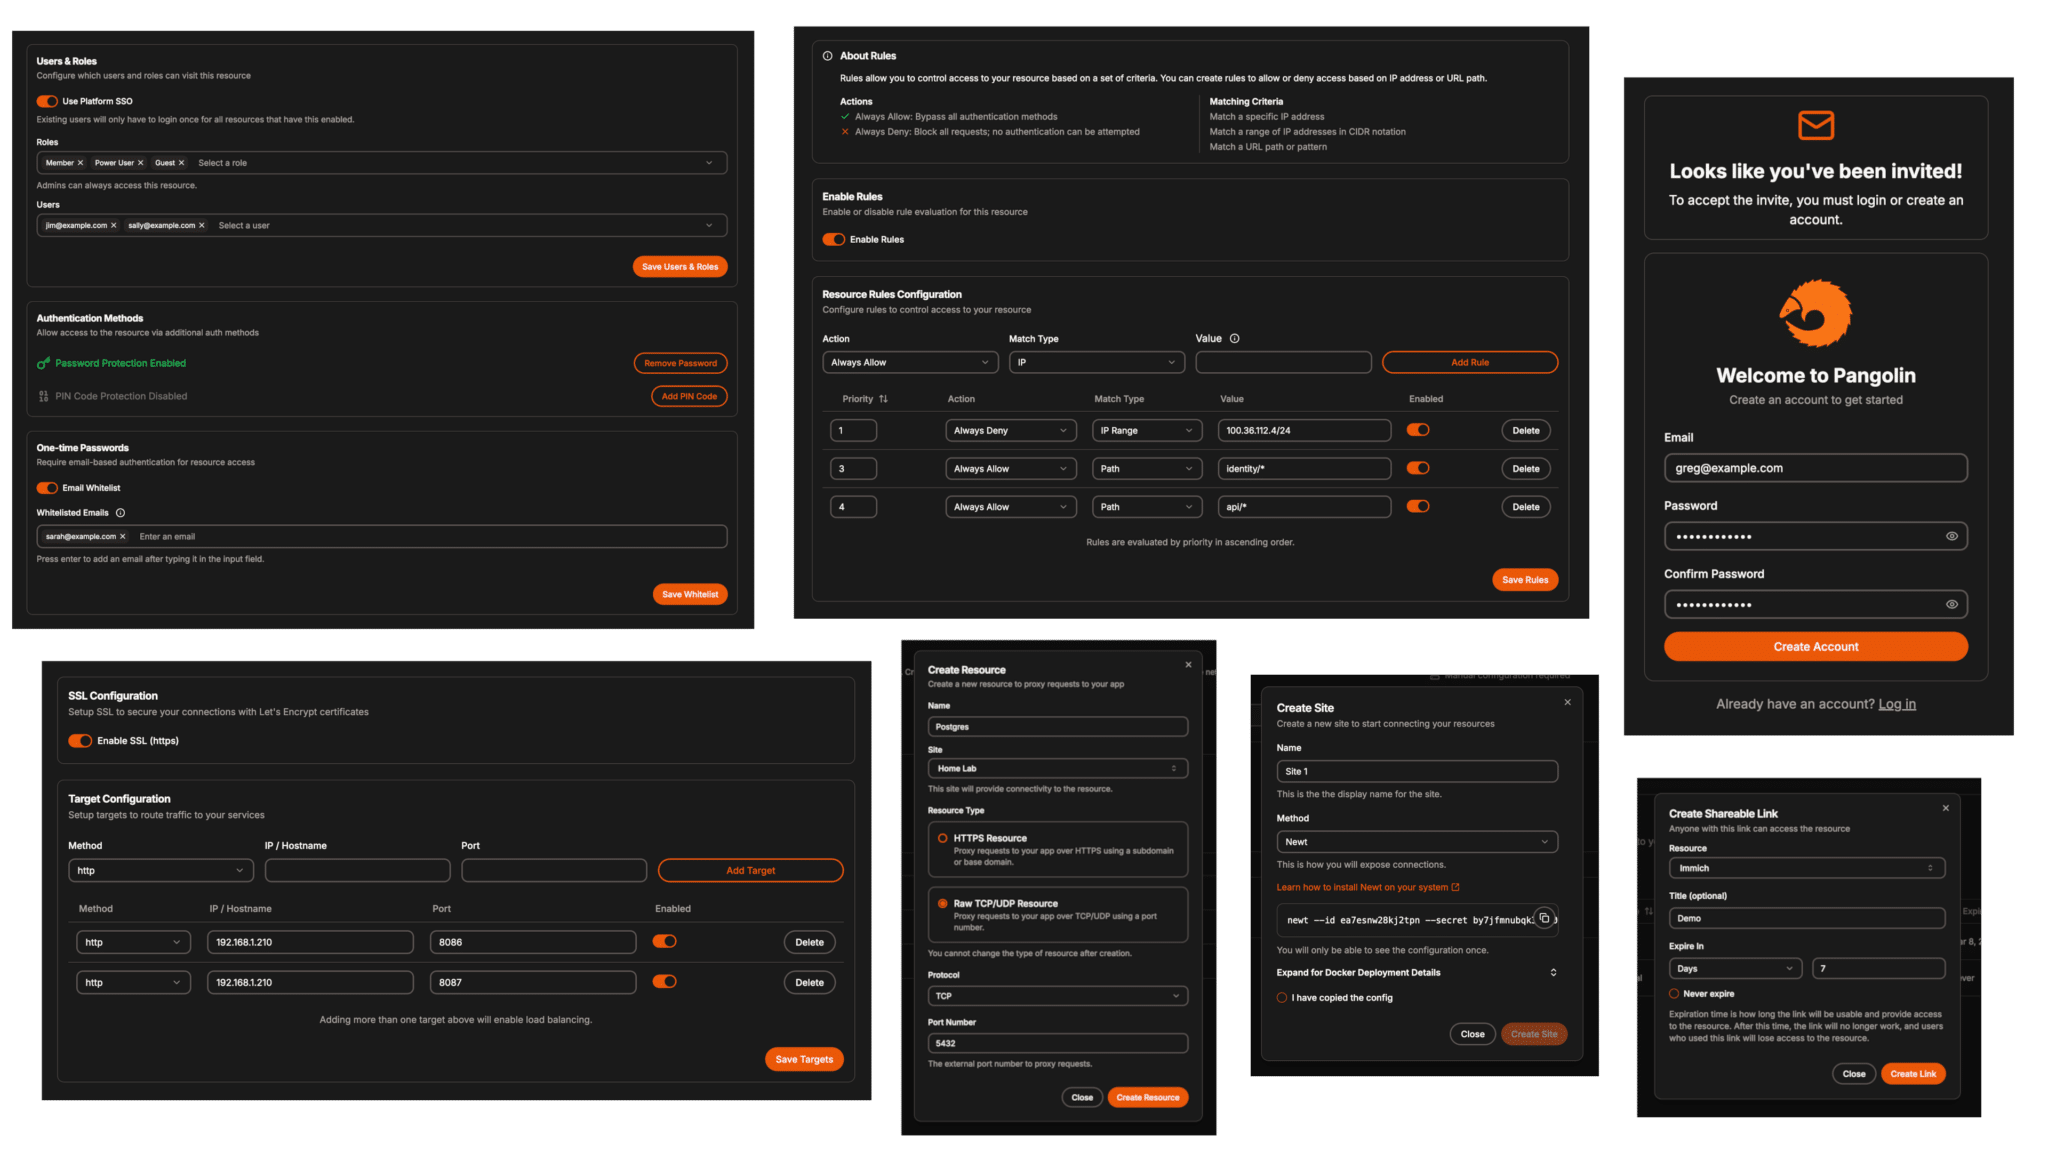Click the info icon next to Value header
The width and height of the screenshot is (2048, 1152).
click(1233, 338)
